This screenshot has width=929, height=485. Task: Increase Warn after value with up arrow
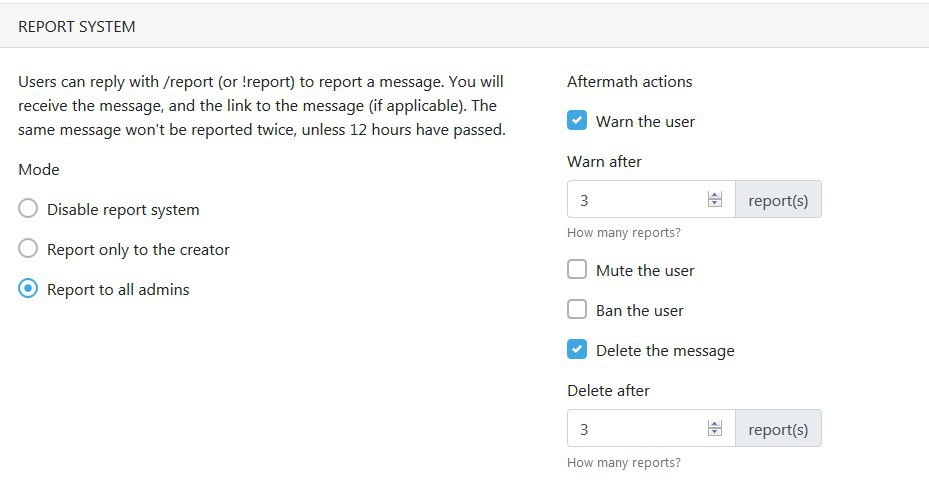point(715,195)
